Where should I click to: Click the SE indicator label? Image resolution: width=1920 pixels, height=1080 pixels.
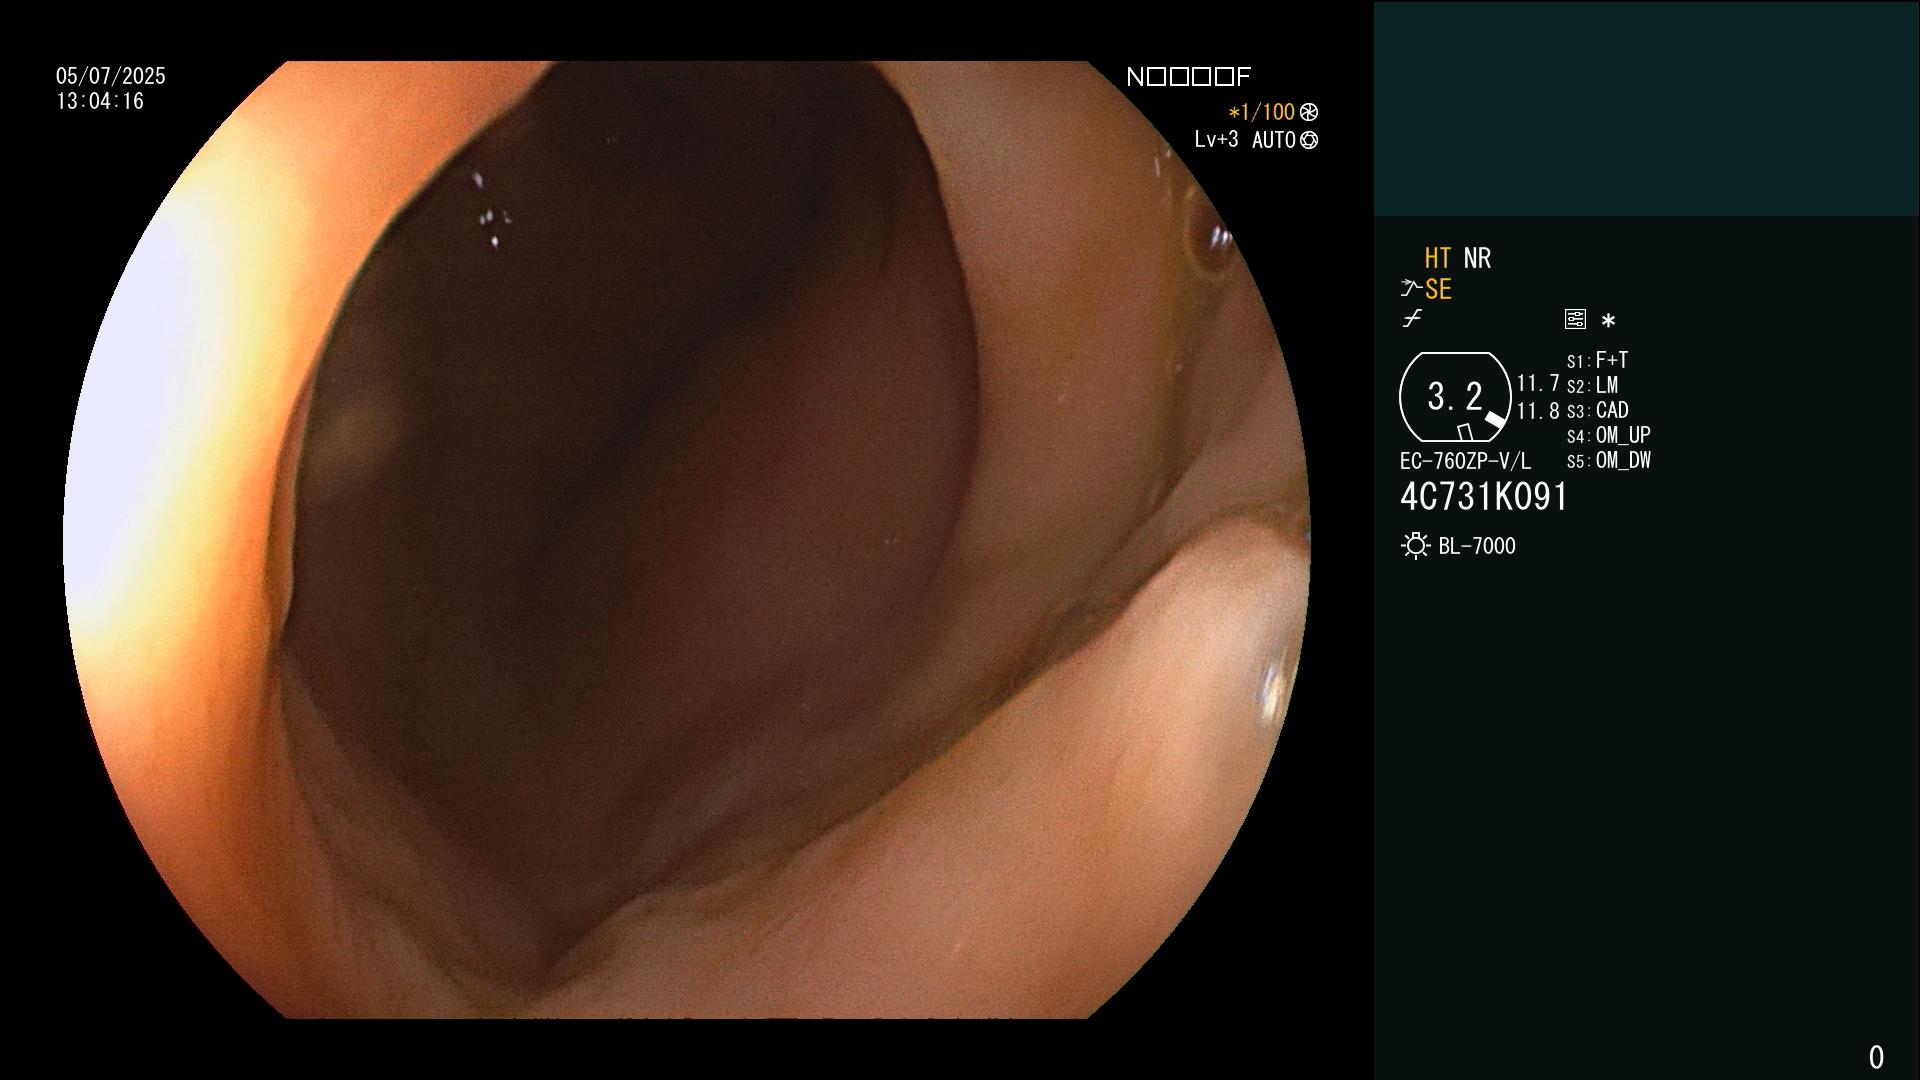(x=1438, y=289)
